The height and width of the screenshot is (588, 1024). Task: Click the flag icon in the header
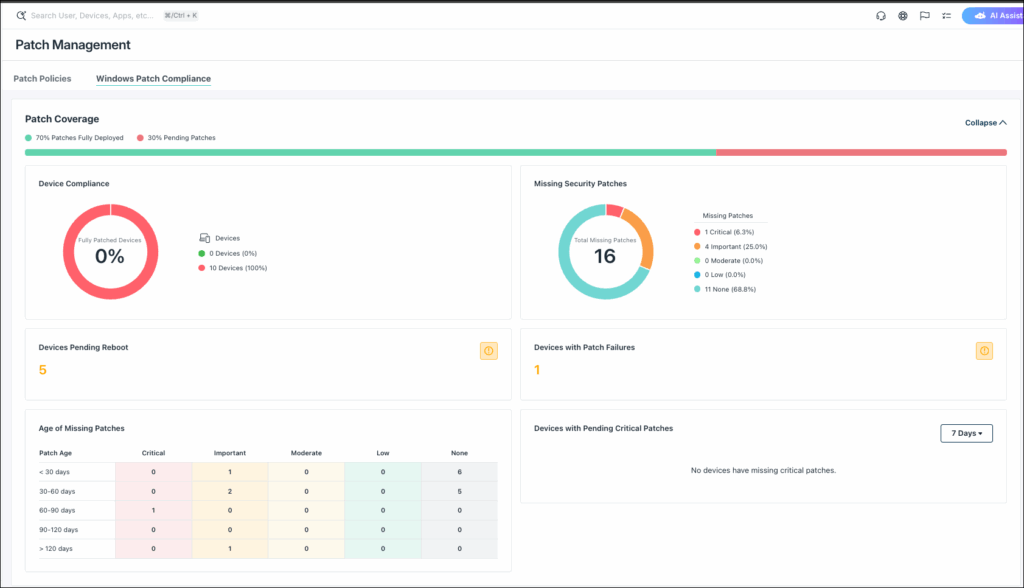(x=925, y=16)
